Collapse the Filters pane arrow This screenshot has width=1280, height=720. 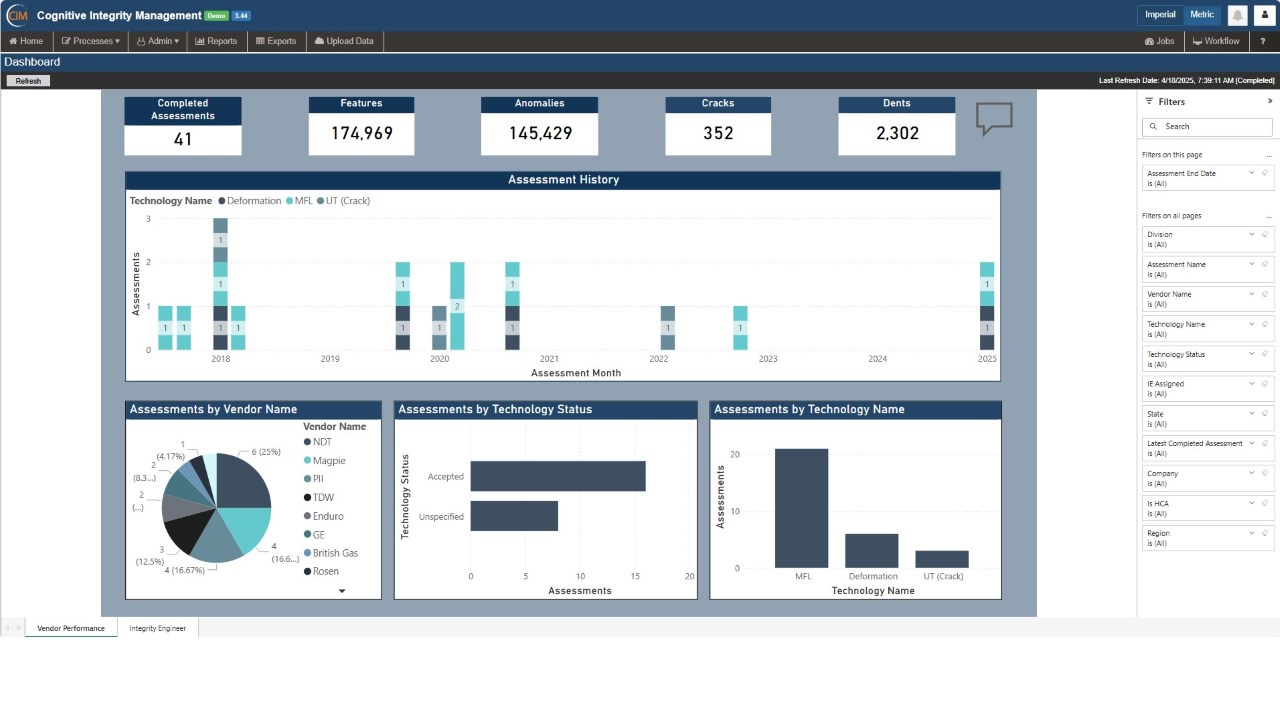[1270, 101]
